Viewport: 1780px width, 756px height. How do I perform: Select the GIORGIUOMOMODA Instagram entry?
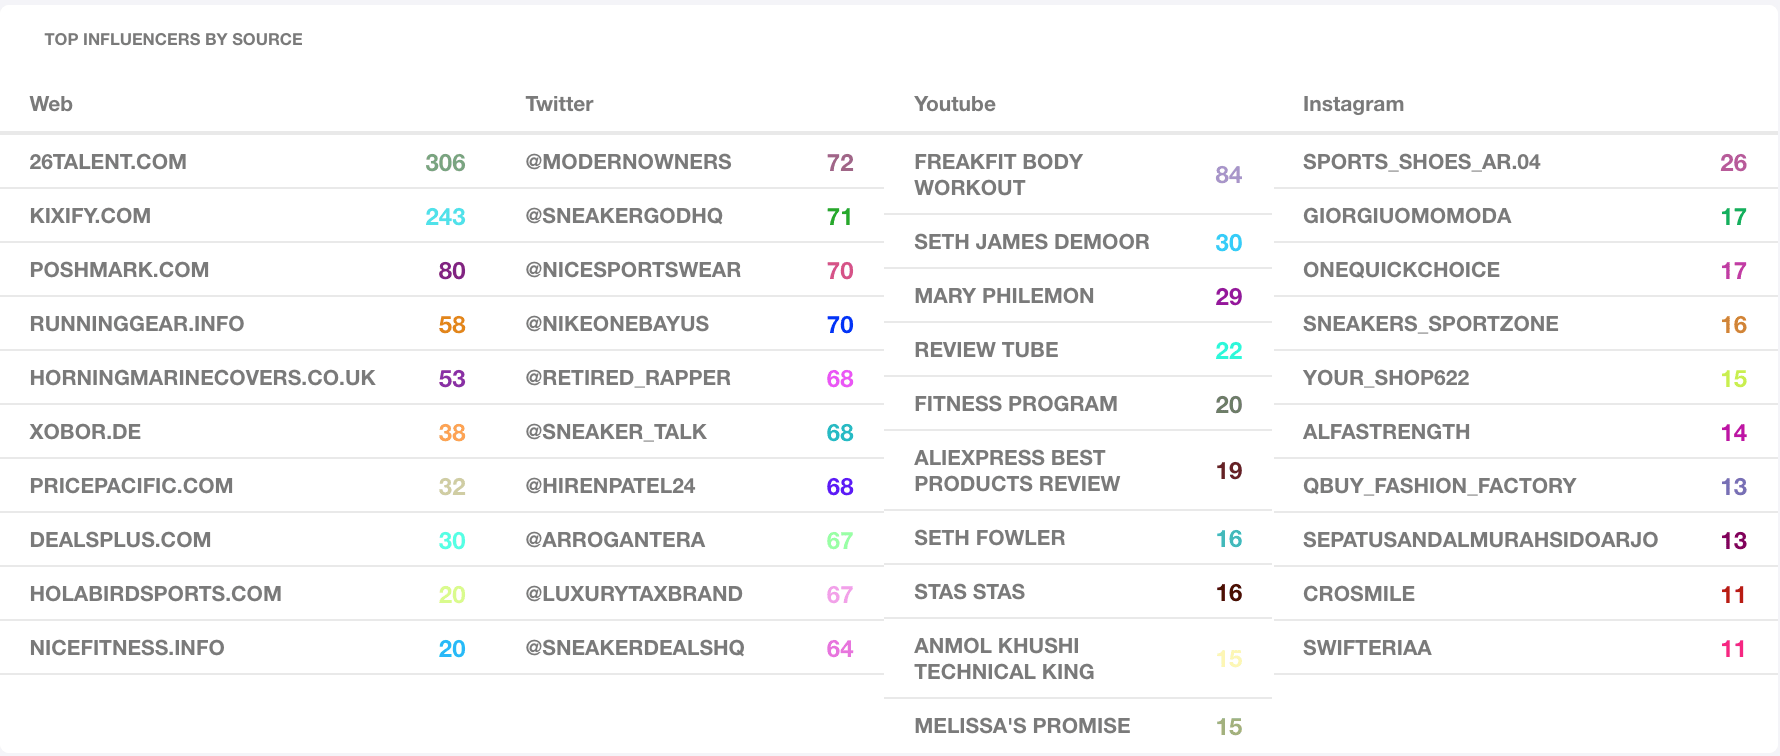(1406, 216)
